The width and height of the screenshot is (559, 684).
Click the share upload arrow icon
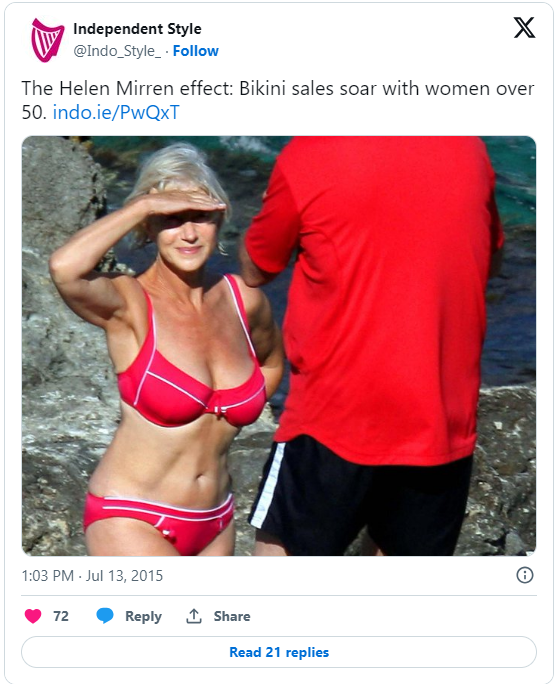coord(194,616)
